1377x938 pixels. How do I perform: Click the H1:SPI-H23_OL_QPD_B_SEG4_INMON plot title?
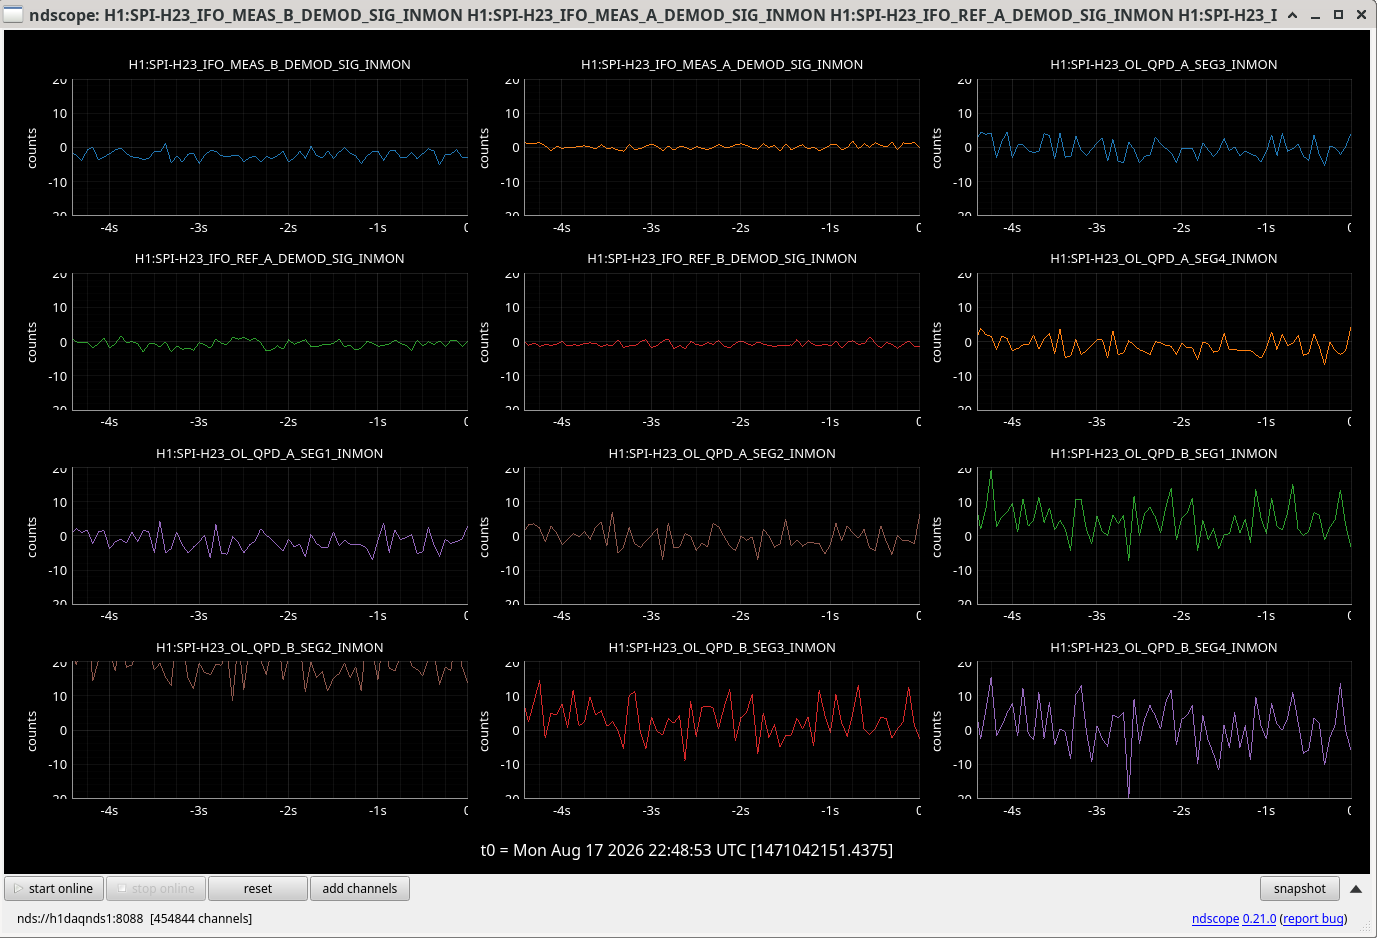tap(1164, 647)
